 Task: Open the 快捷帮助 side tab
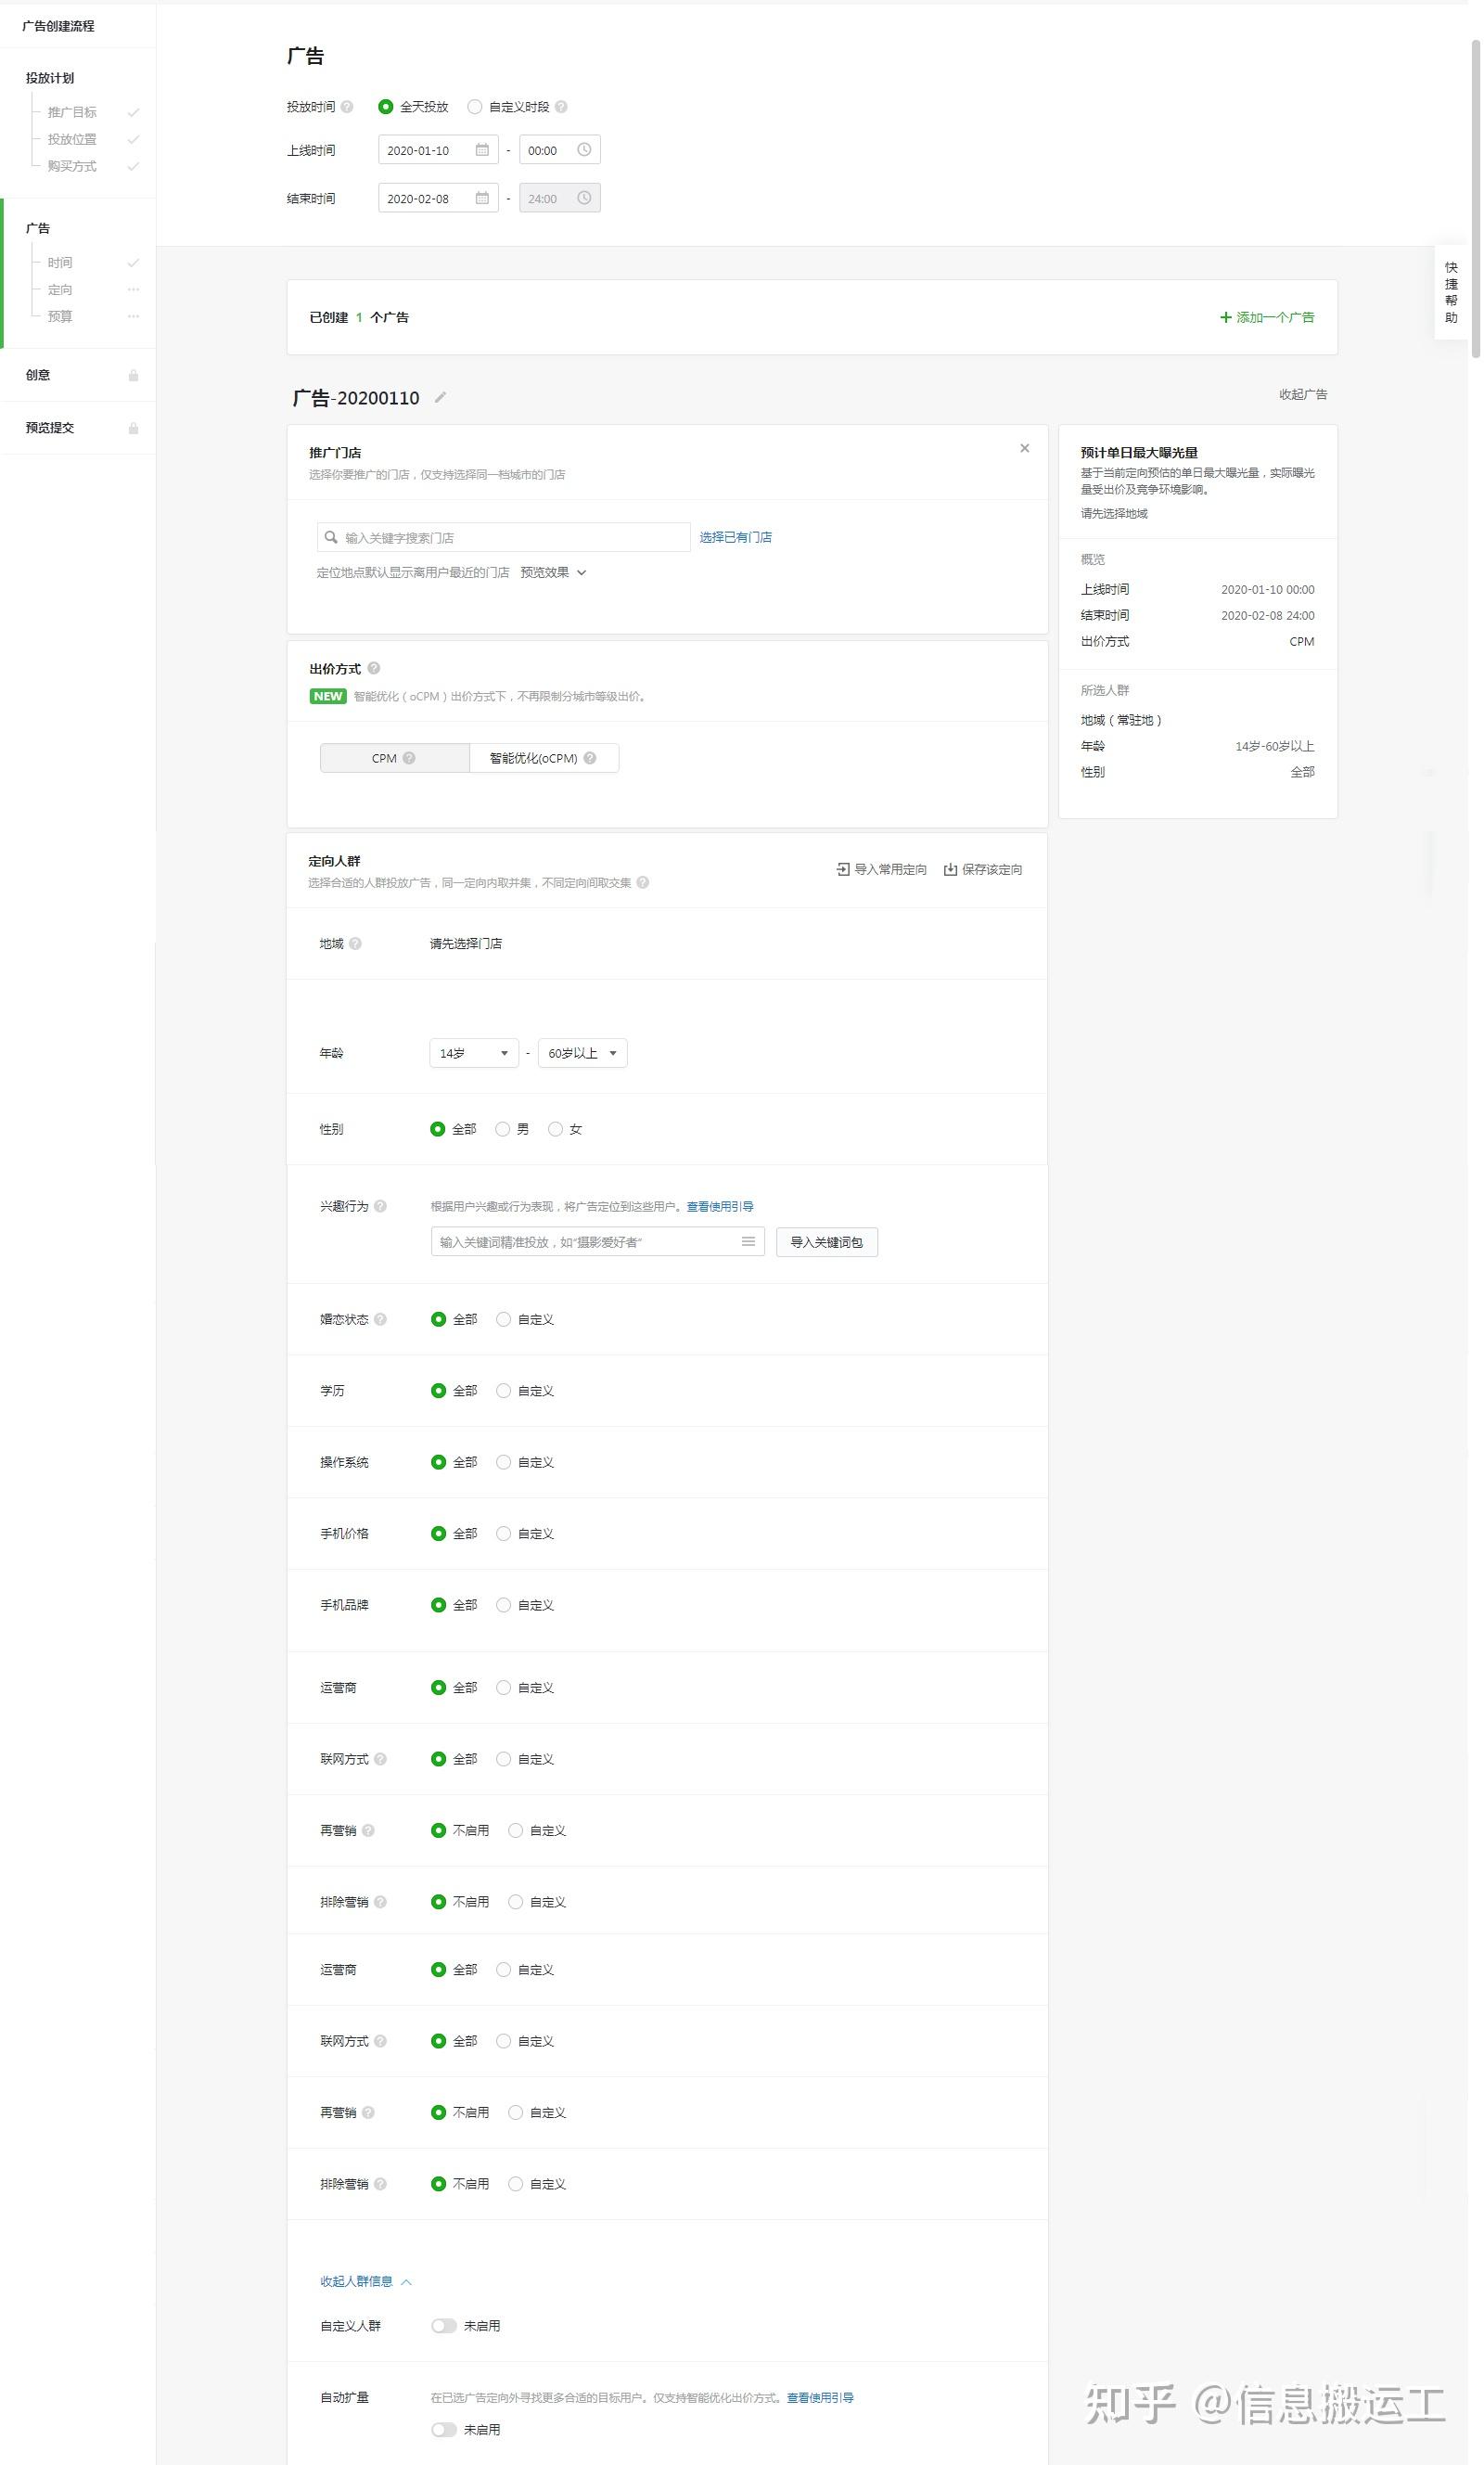click(1451, 292)
